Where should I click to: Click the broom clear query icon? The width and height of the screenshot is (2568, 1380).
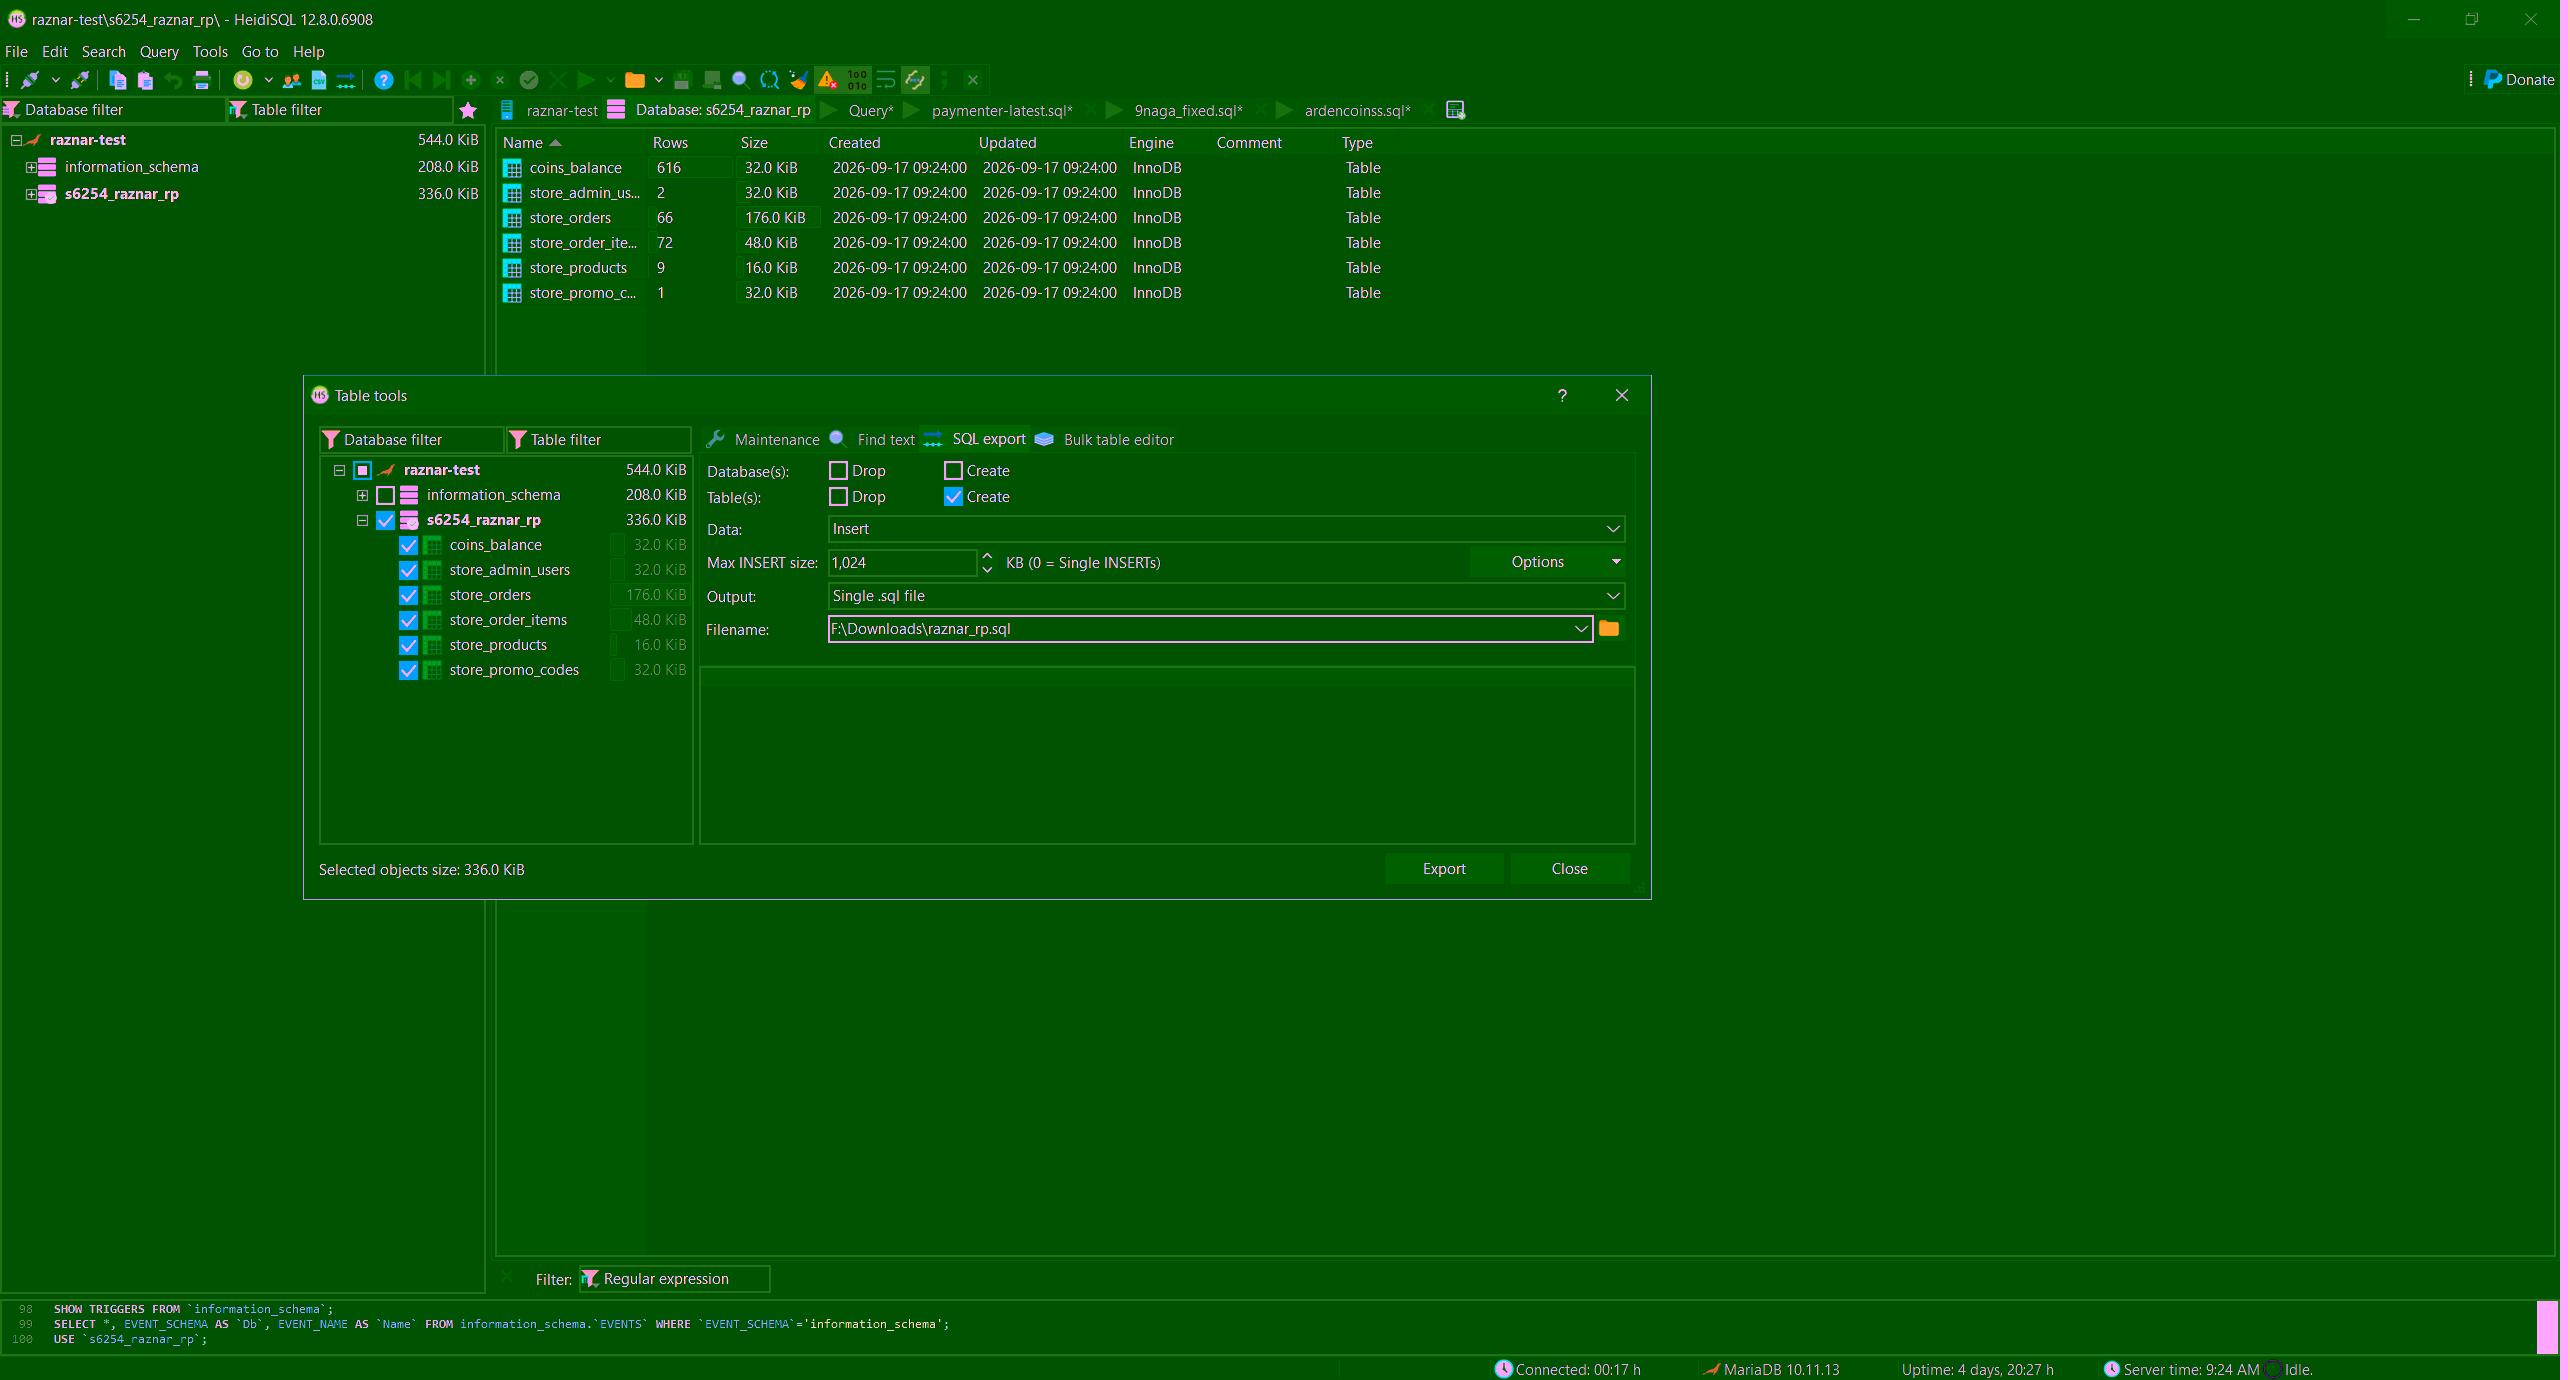tap(798, 80)
